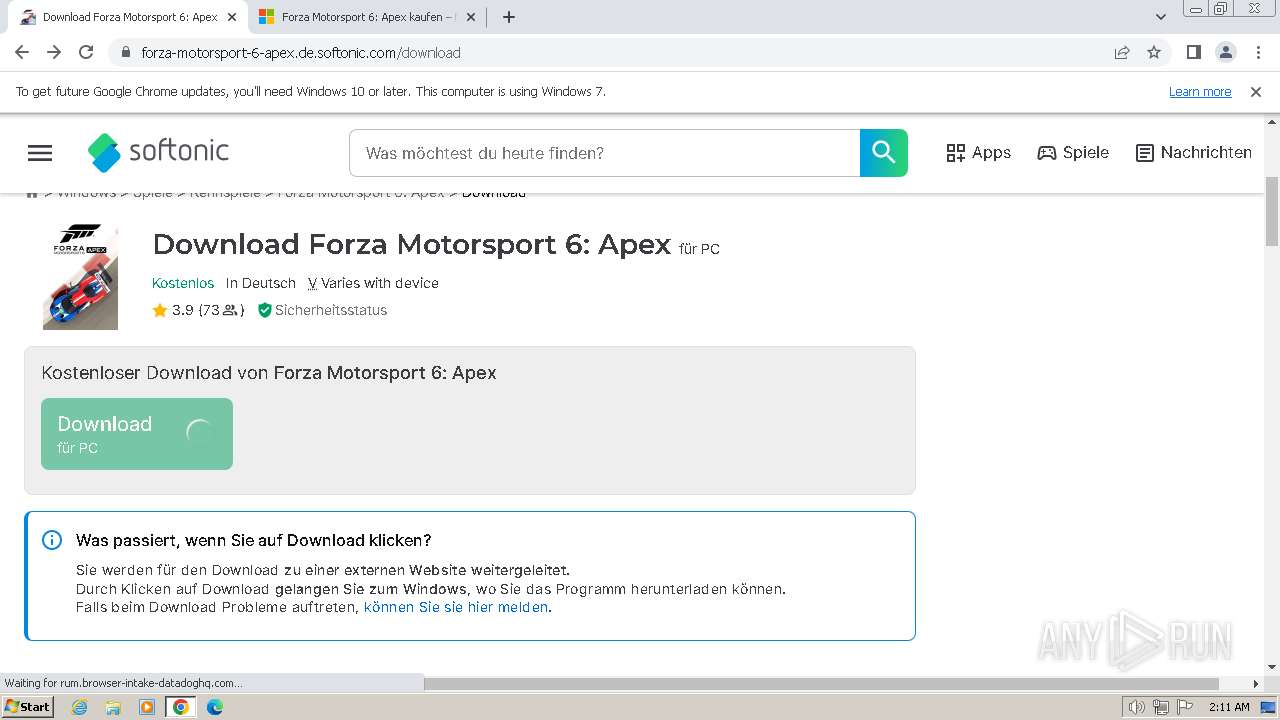Viewport: 1280px width, 720px height.
Task: Open the Spiele section
Action: click(1073, 153)
